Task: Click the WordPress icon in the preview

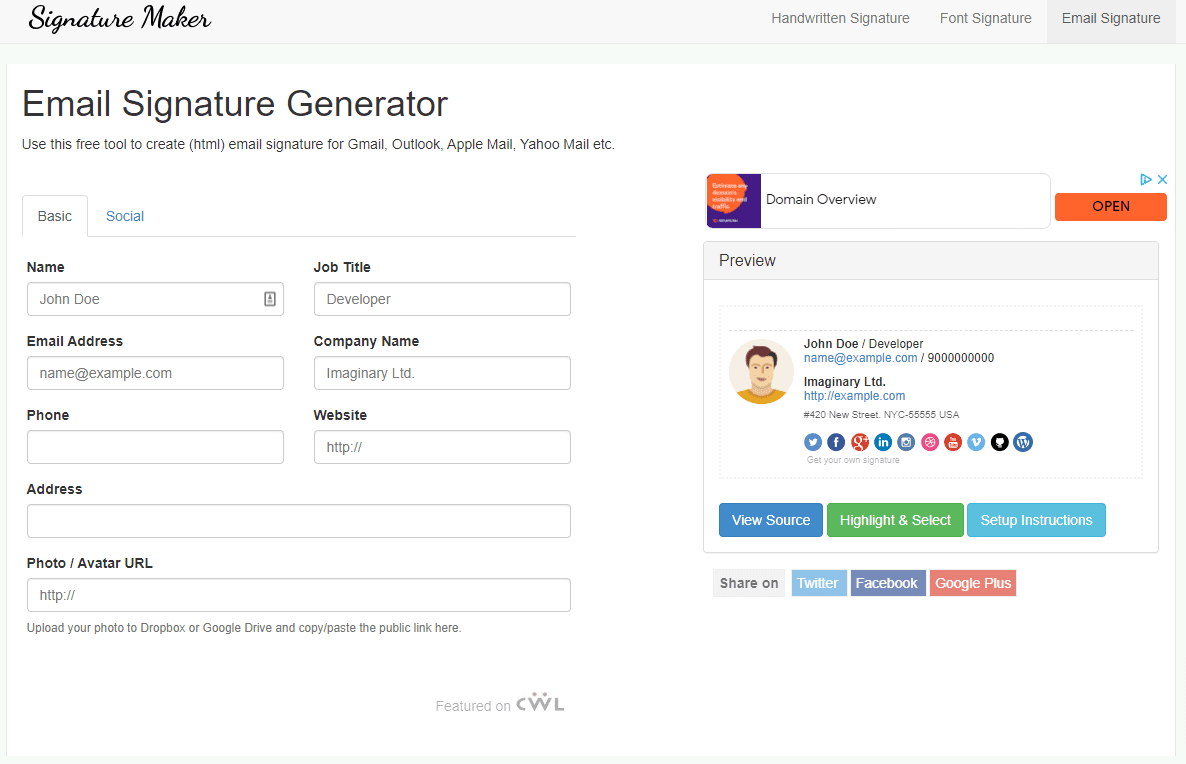Action: 1022,441
